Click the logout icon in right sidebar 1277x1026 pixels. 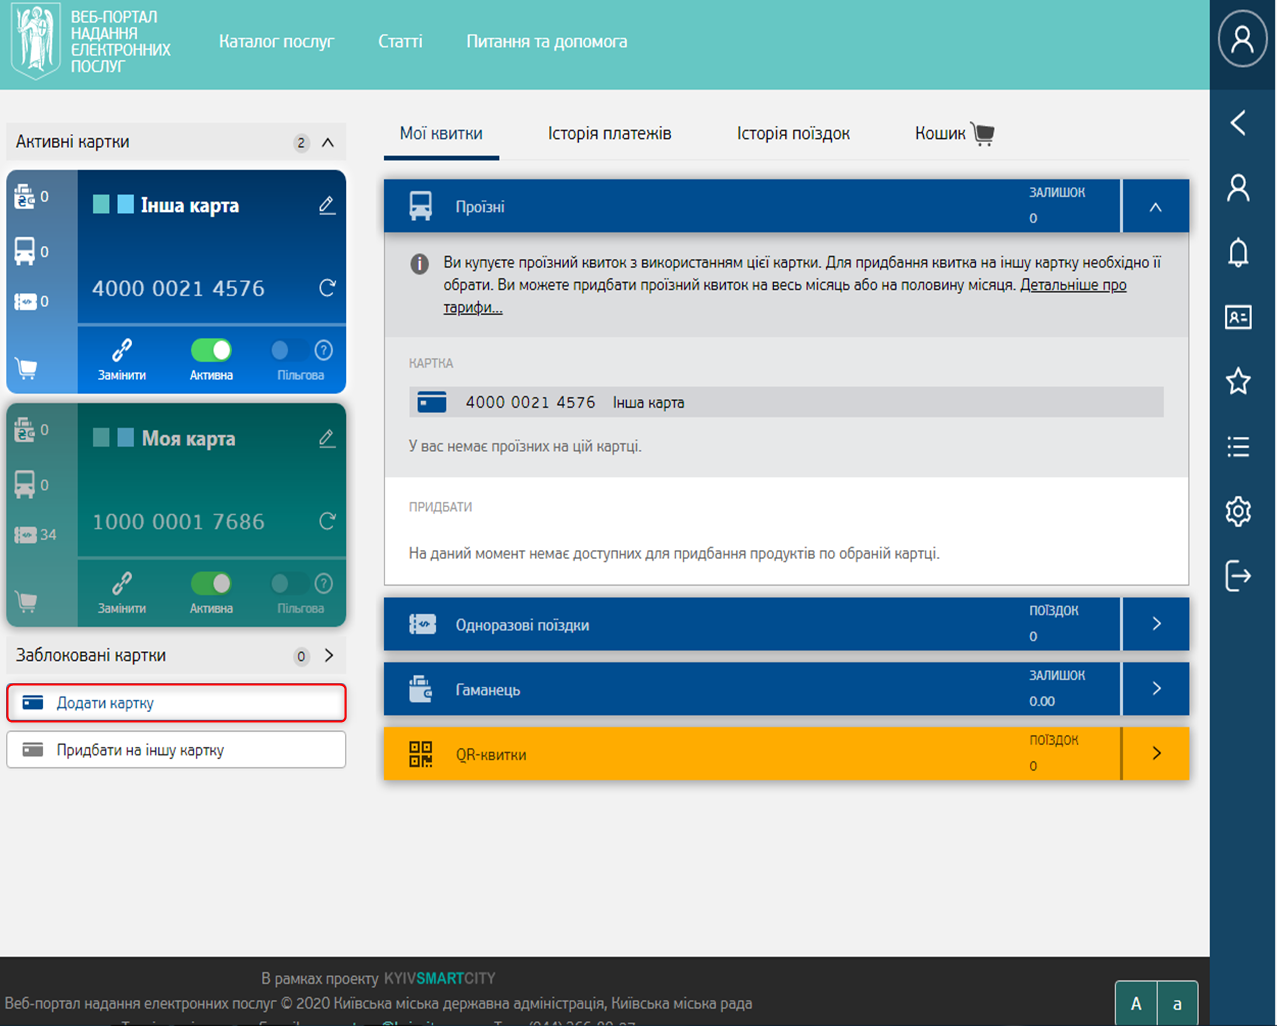point(1238,576)
